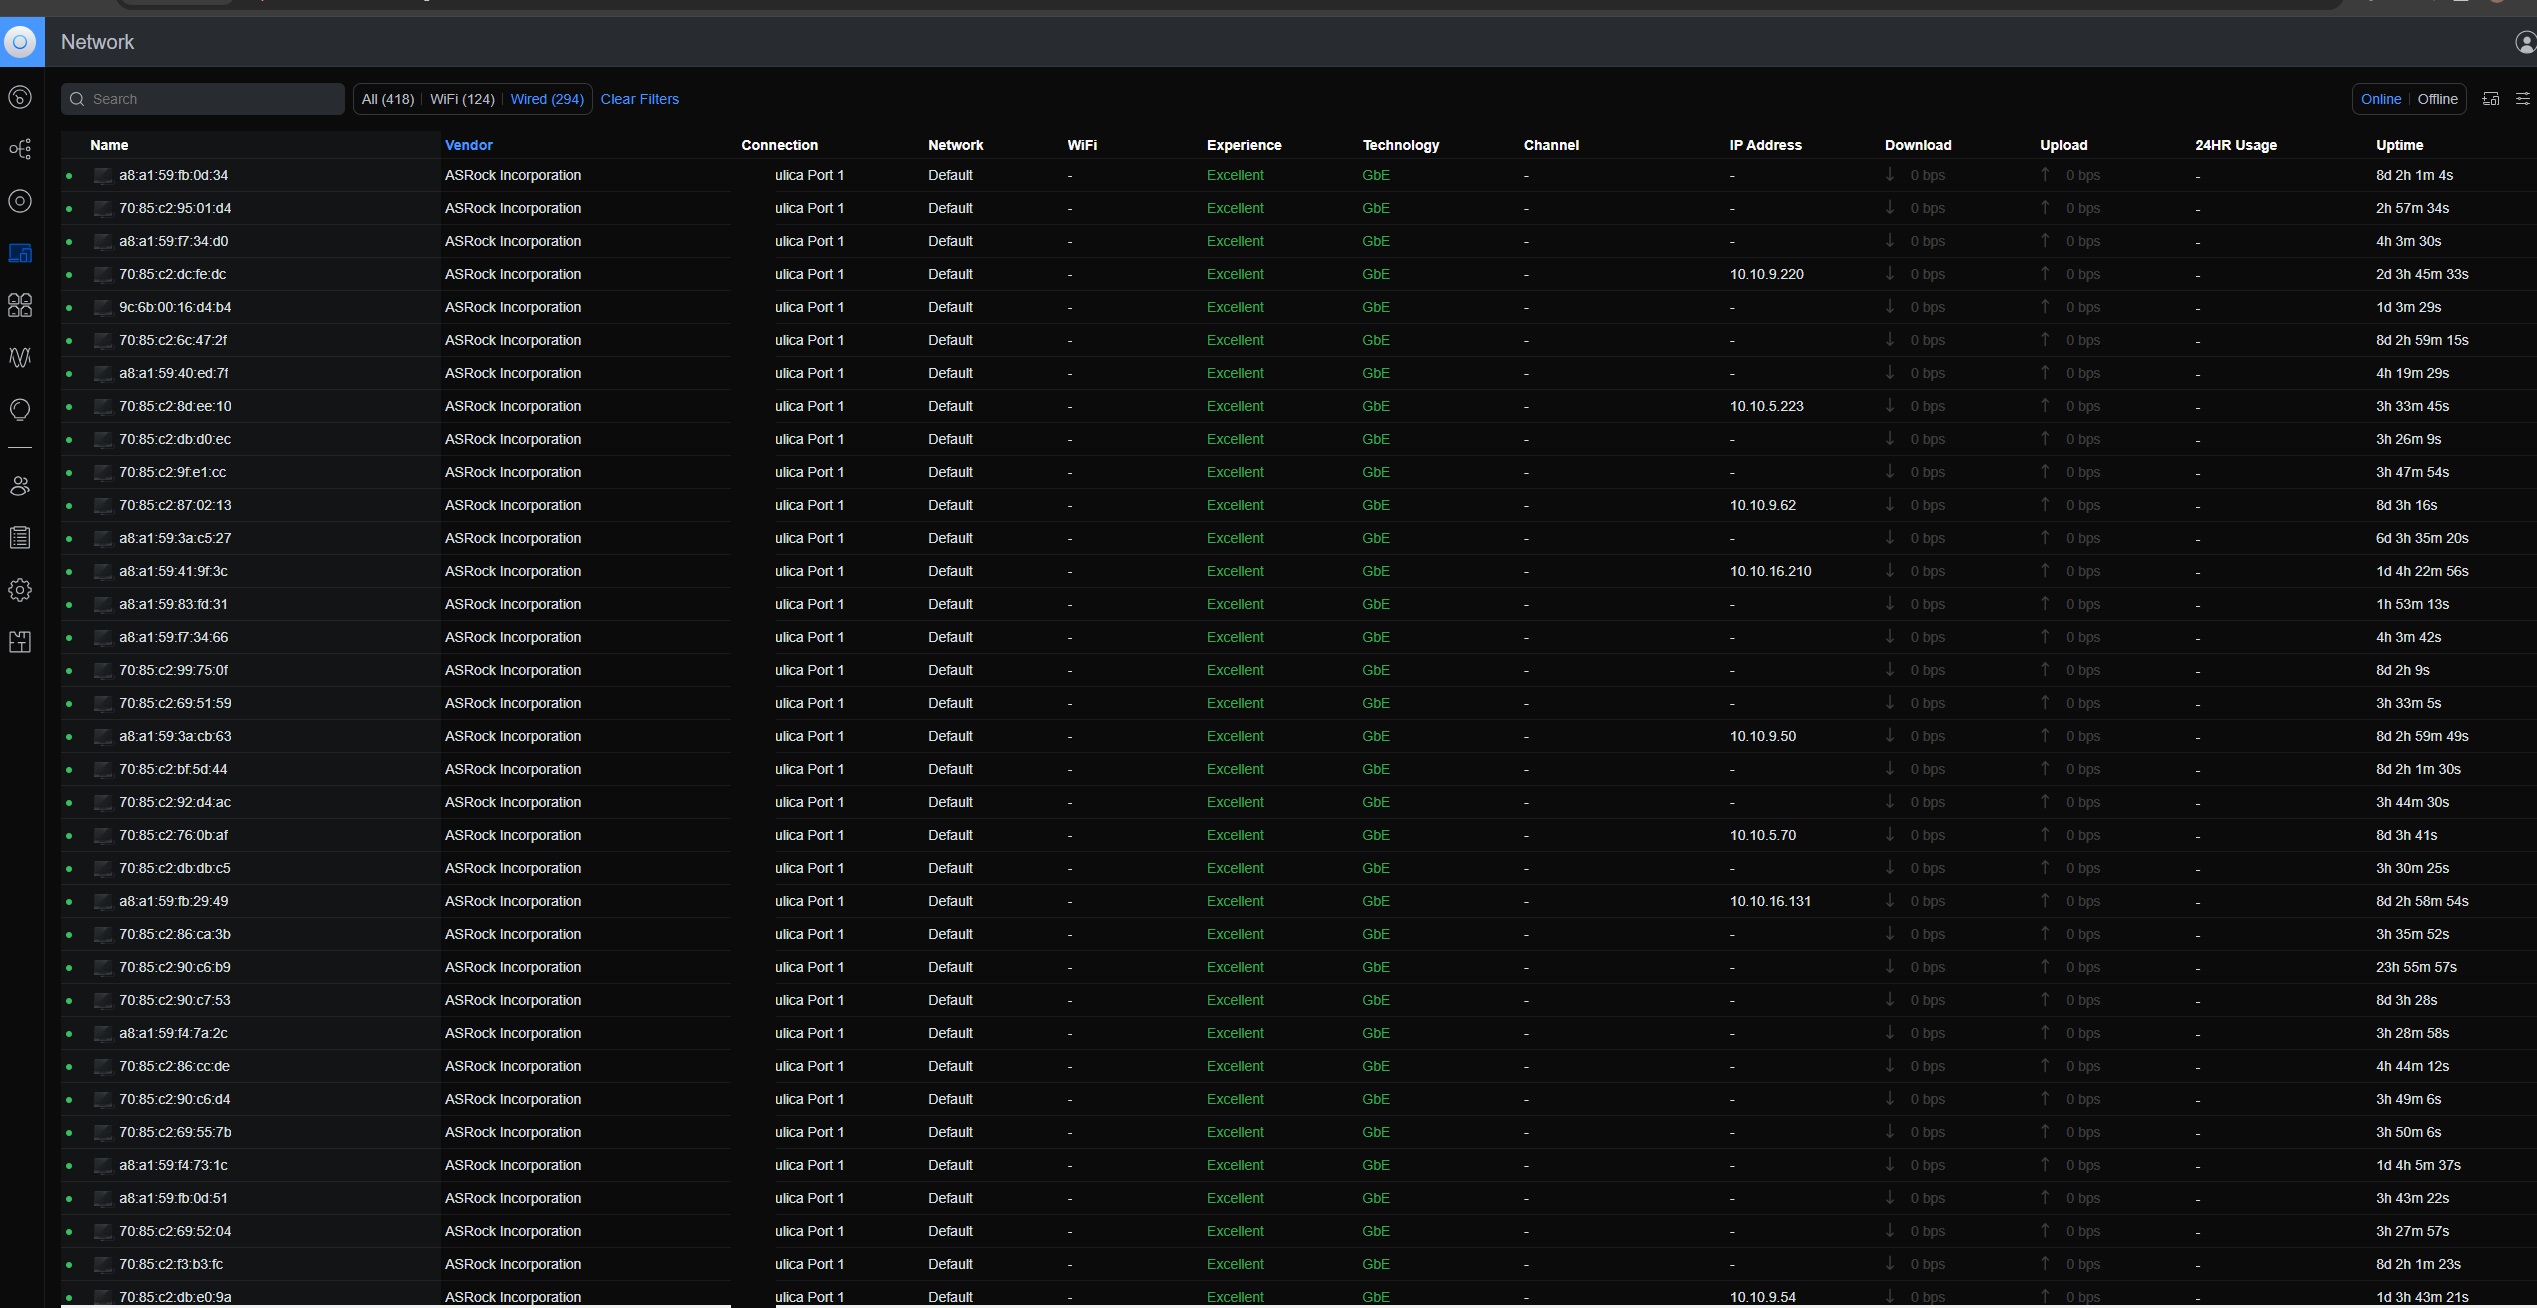Open client 9c:6b:00:16:d4:b4
The width and height of the screenshot is (2537, 1308).
pyautogui.click(x=175, y=307)
